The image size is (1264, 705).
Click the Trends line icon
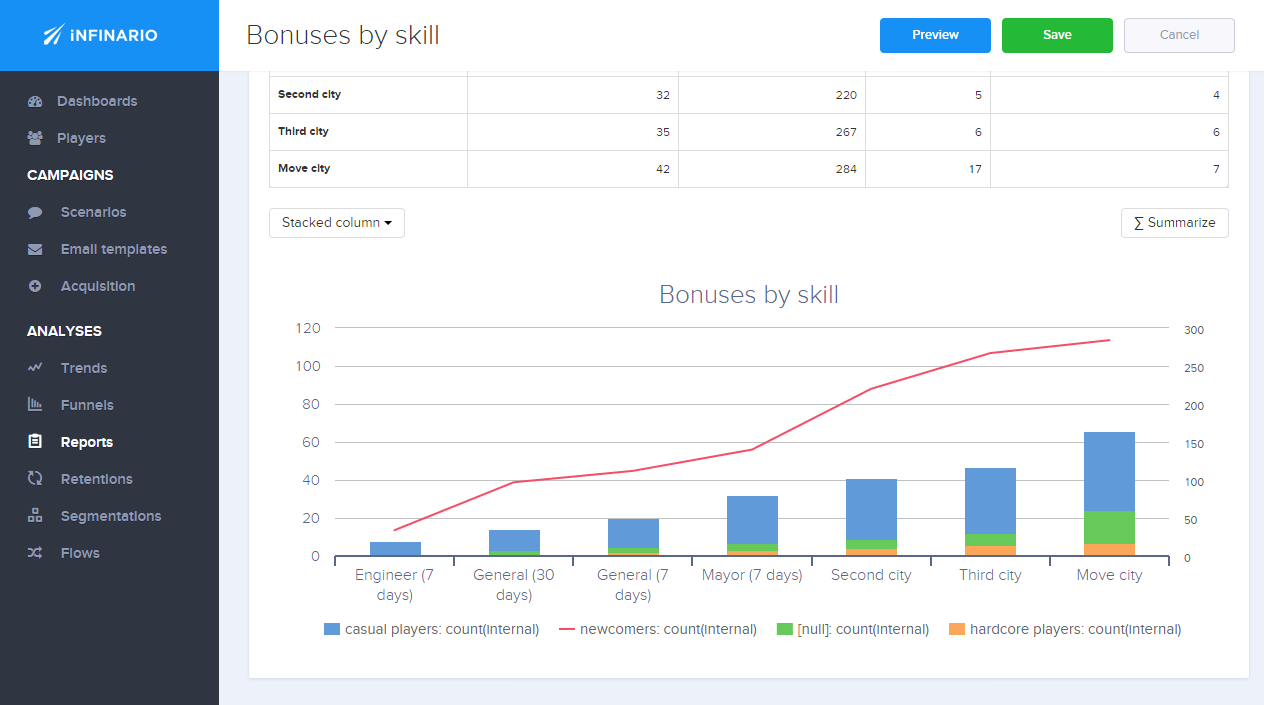[36, 368]
